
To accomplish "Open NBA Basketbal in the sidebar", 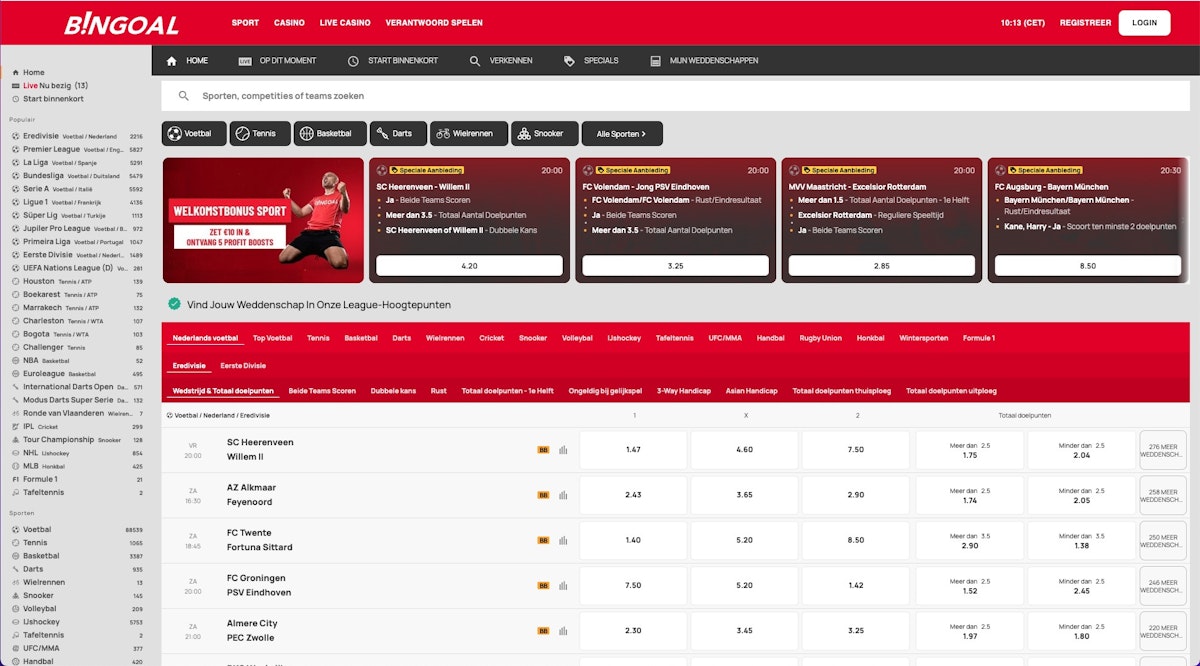I will click(x=77, y=360).
